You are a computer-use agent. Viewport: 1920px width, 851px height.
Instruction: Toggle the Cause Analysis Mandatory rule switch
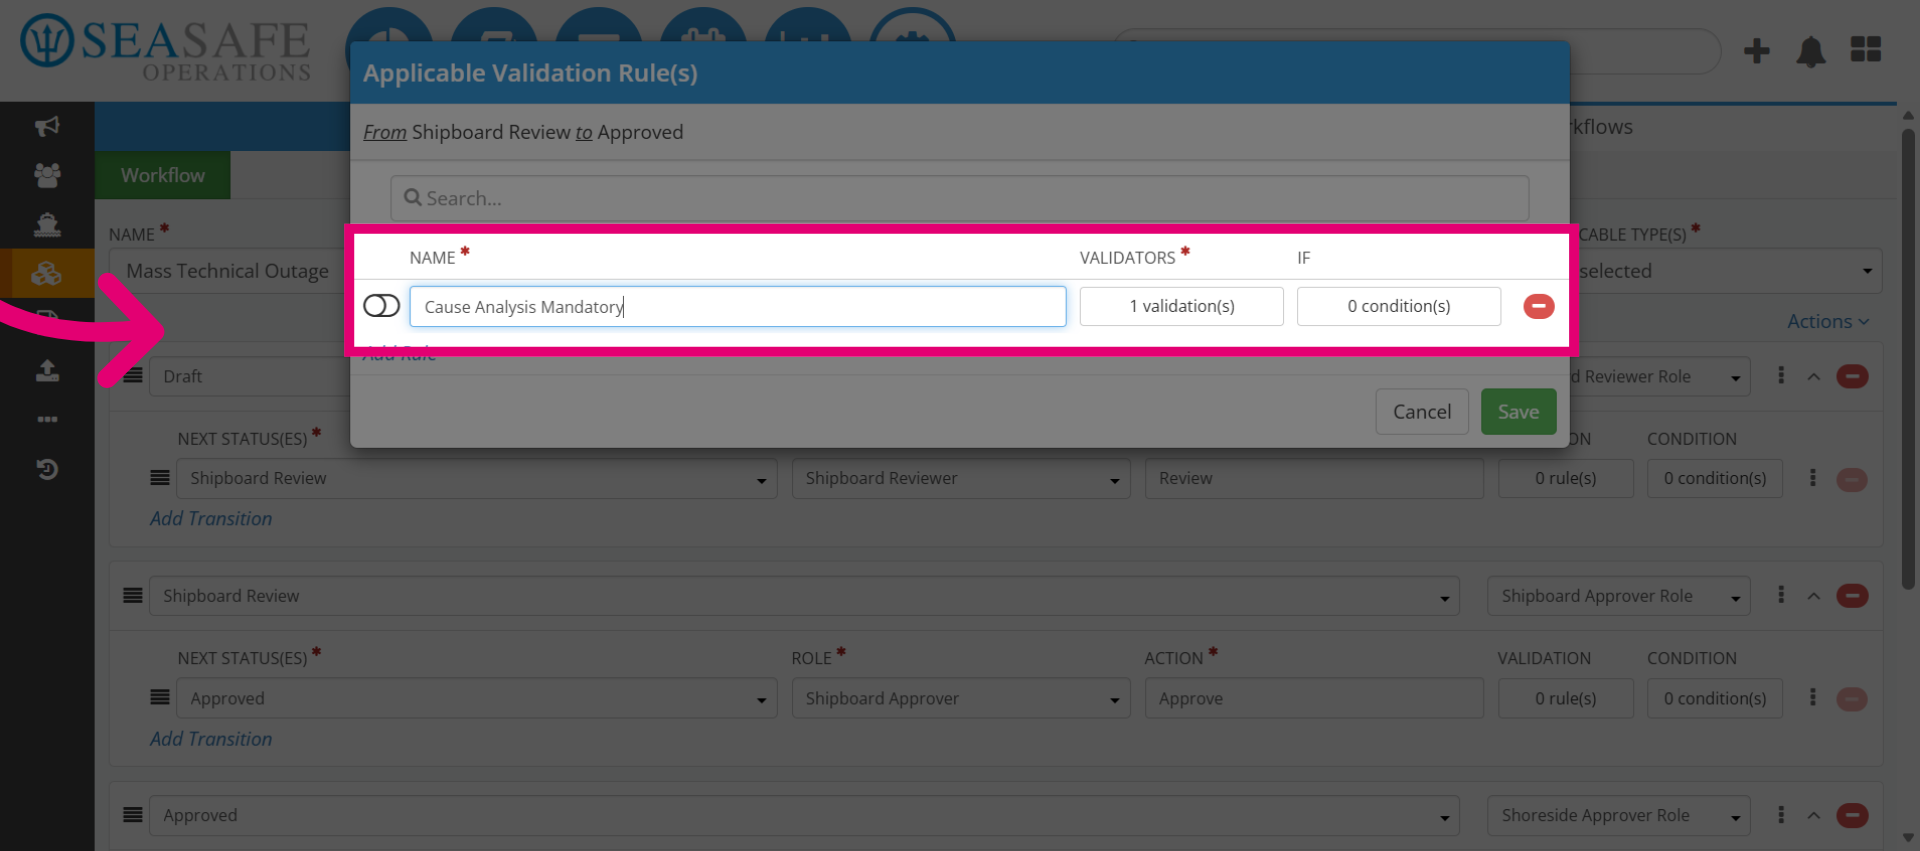tap(381, 306)
